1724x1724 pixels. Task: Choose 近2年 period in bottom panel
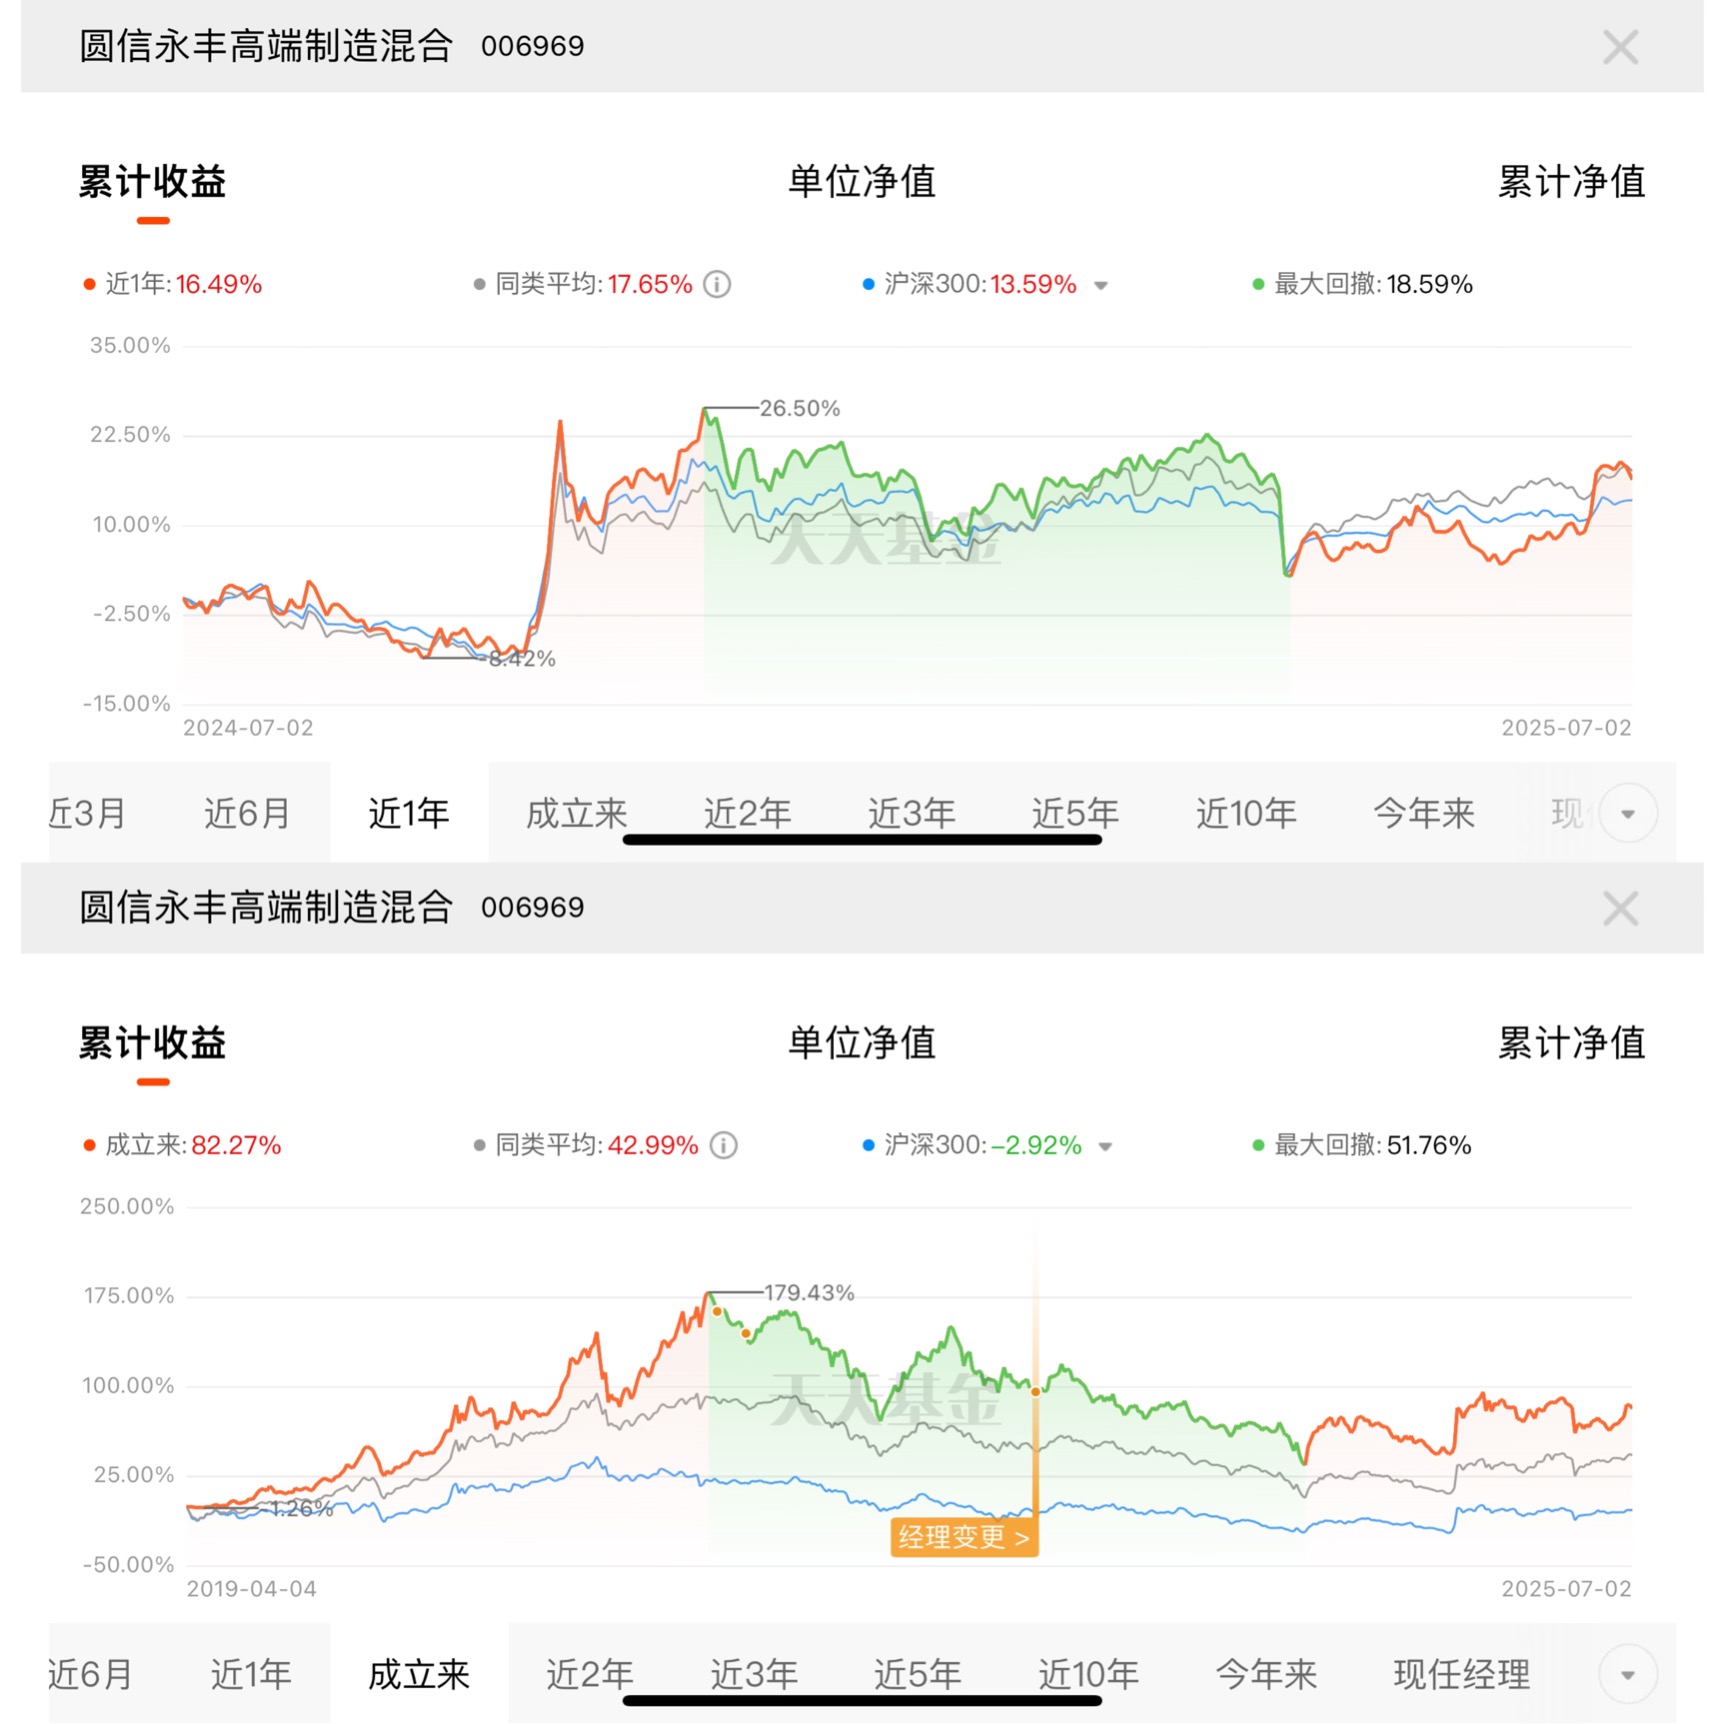tap(589, 1675)
